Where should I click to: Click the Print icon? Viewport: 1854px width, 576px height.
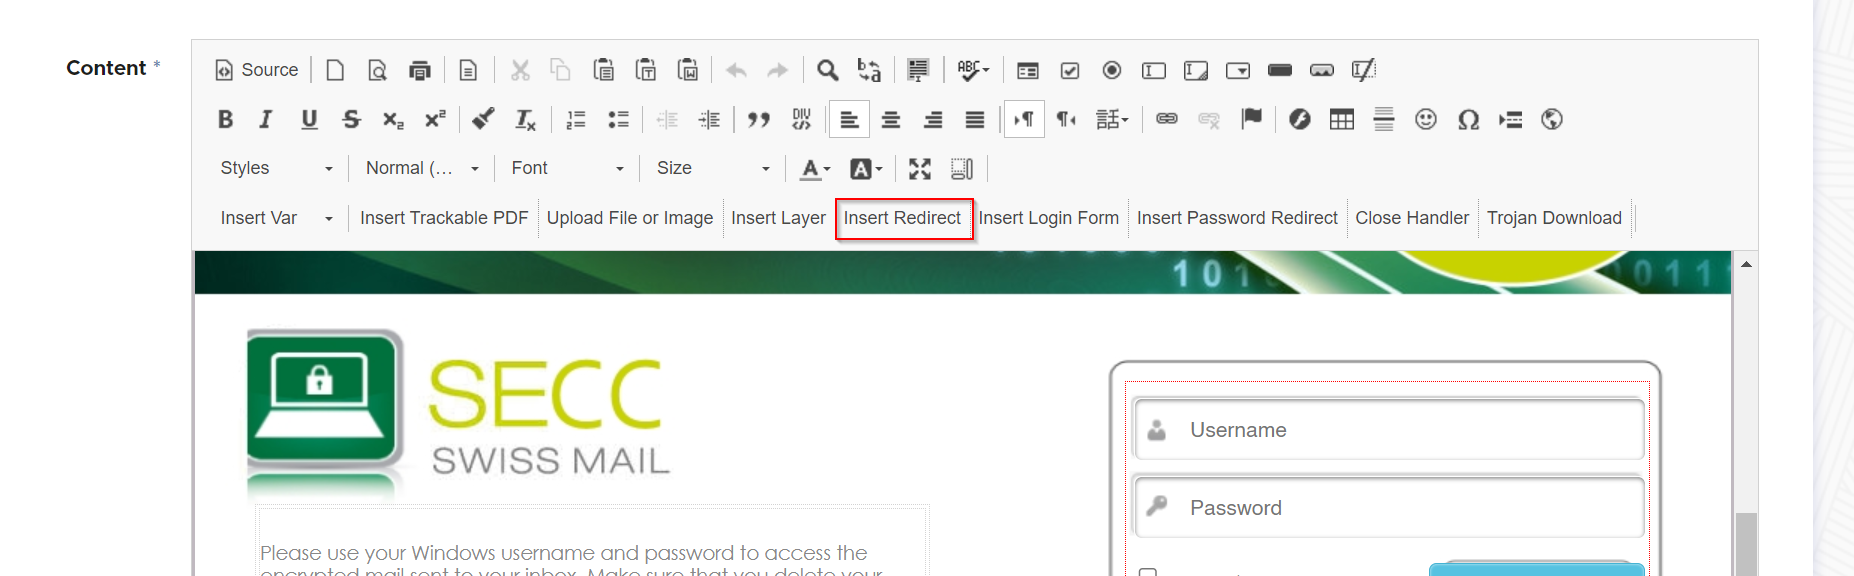[420, 70]
